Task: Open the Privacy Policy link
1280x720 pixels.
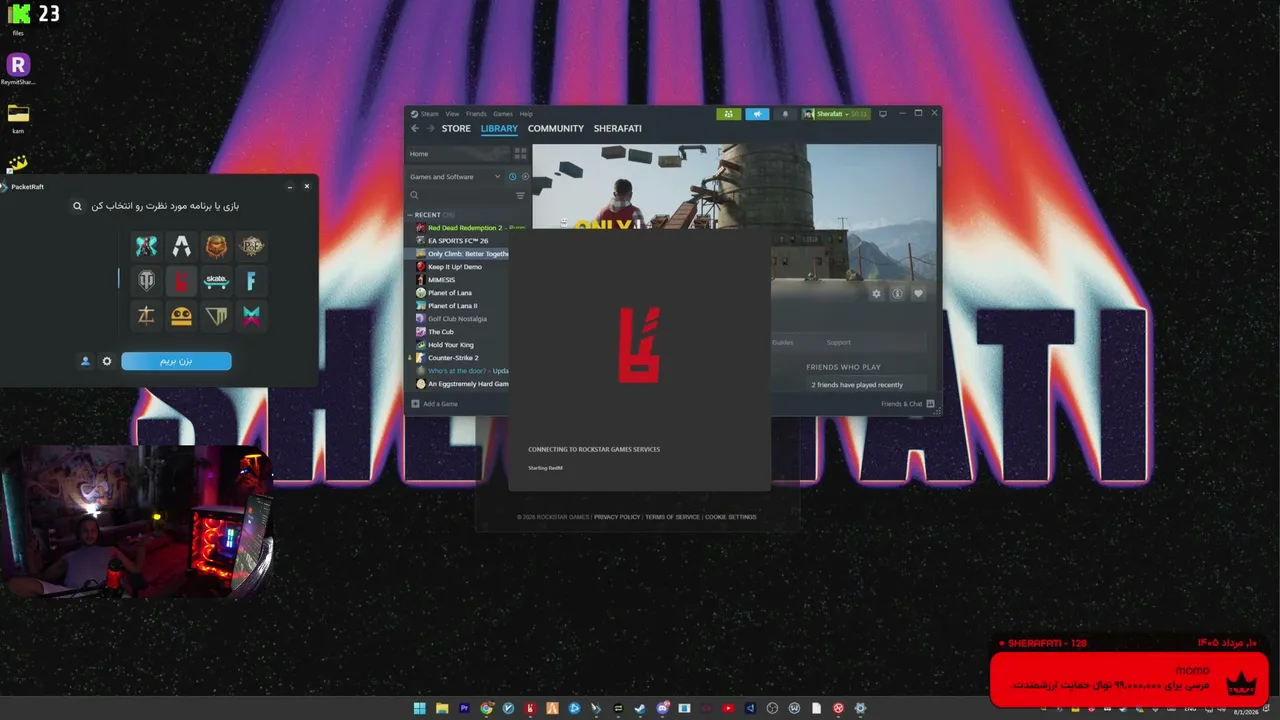Action: click(x=617, y=517)
